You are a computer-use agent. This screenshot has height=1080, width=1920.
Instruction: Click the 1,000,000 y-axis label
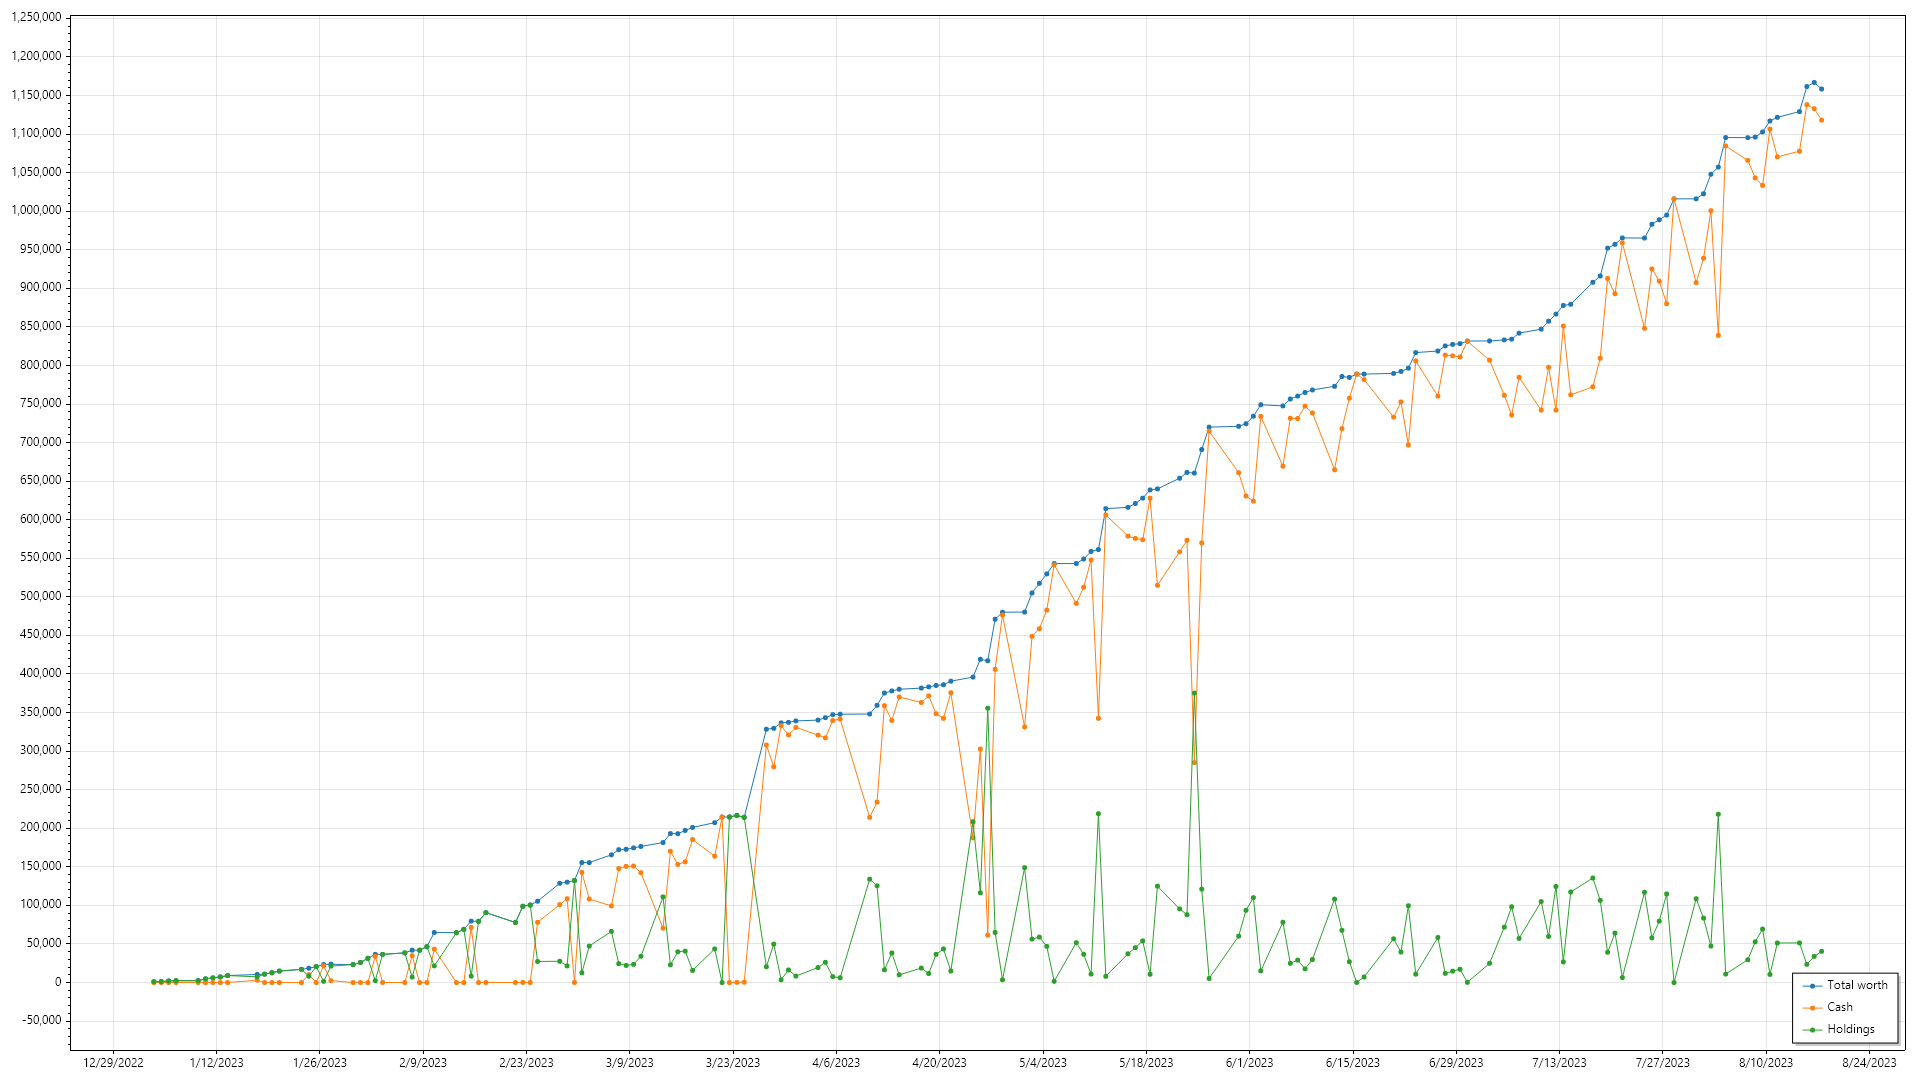(36, 210)
